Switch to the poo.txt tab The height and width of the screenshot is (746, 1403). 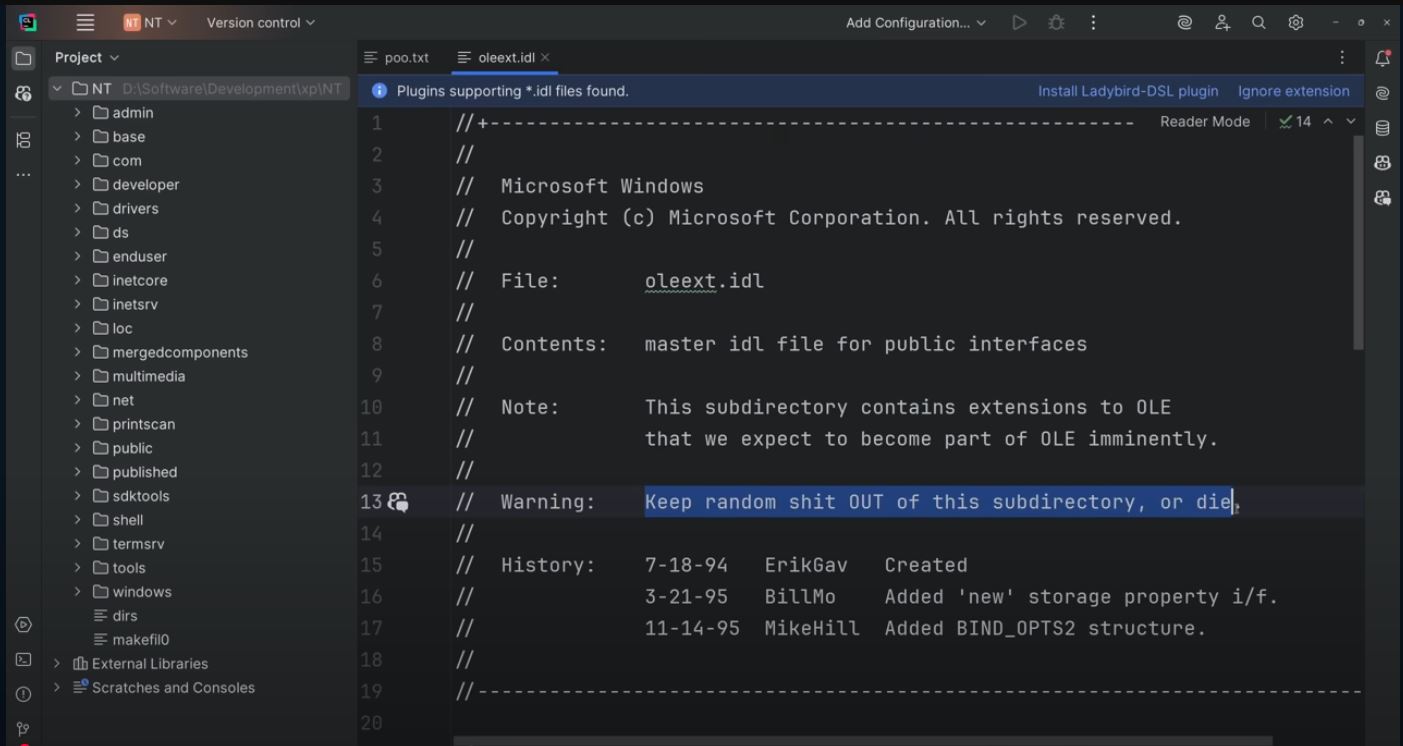[397, 57]
